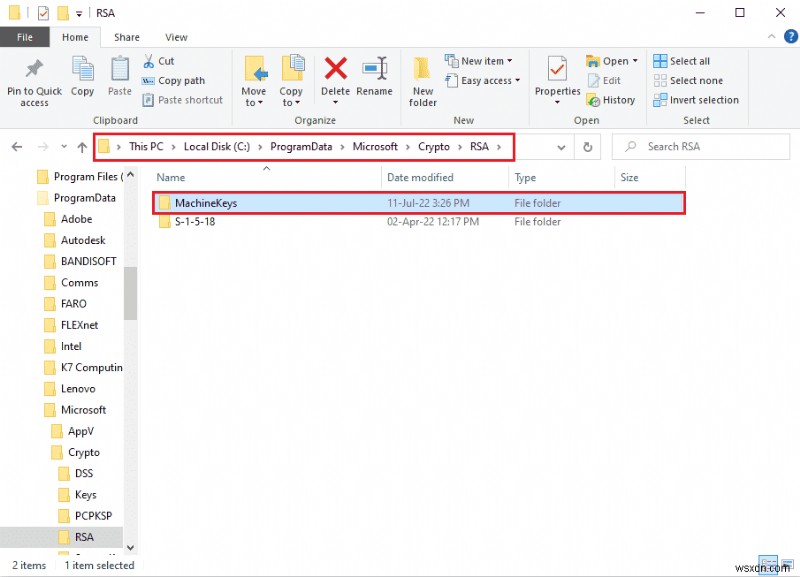Open the New item dropdown
800x577 pixels.
480,61
